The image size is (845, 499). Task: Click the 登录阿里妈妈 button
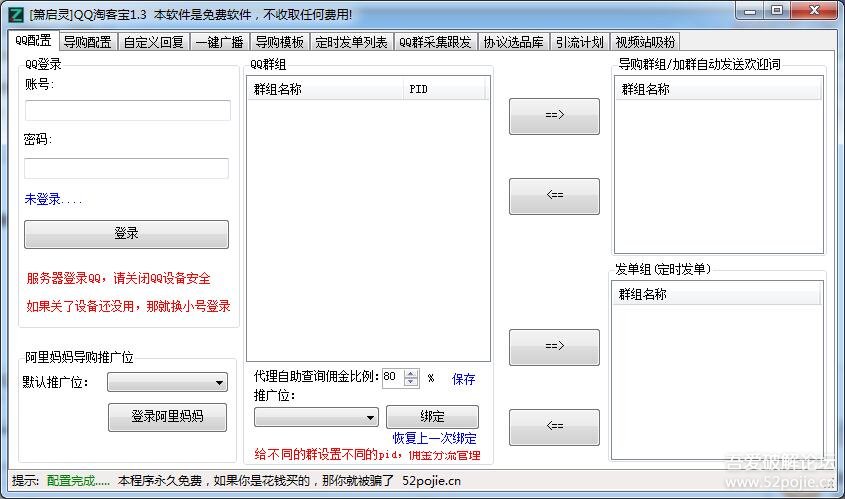coord(168,417)
